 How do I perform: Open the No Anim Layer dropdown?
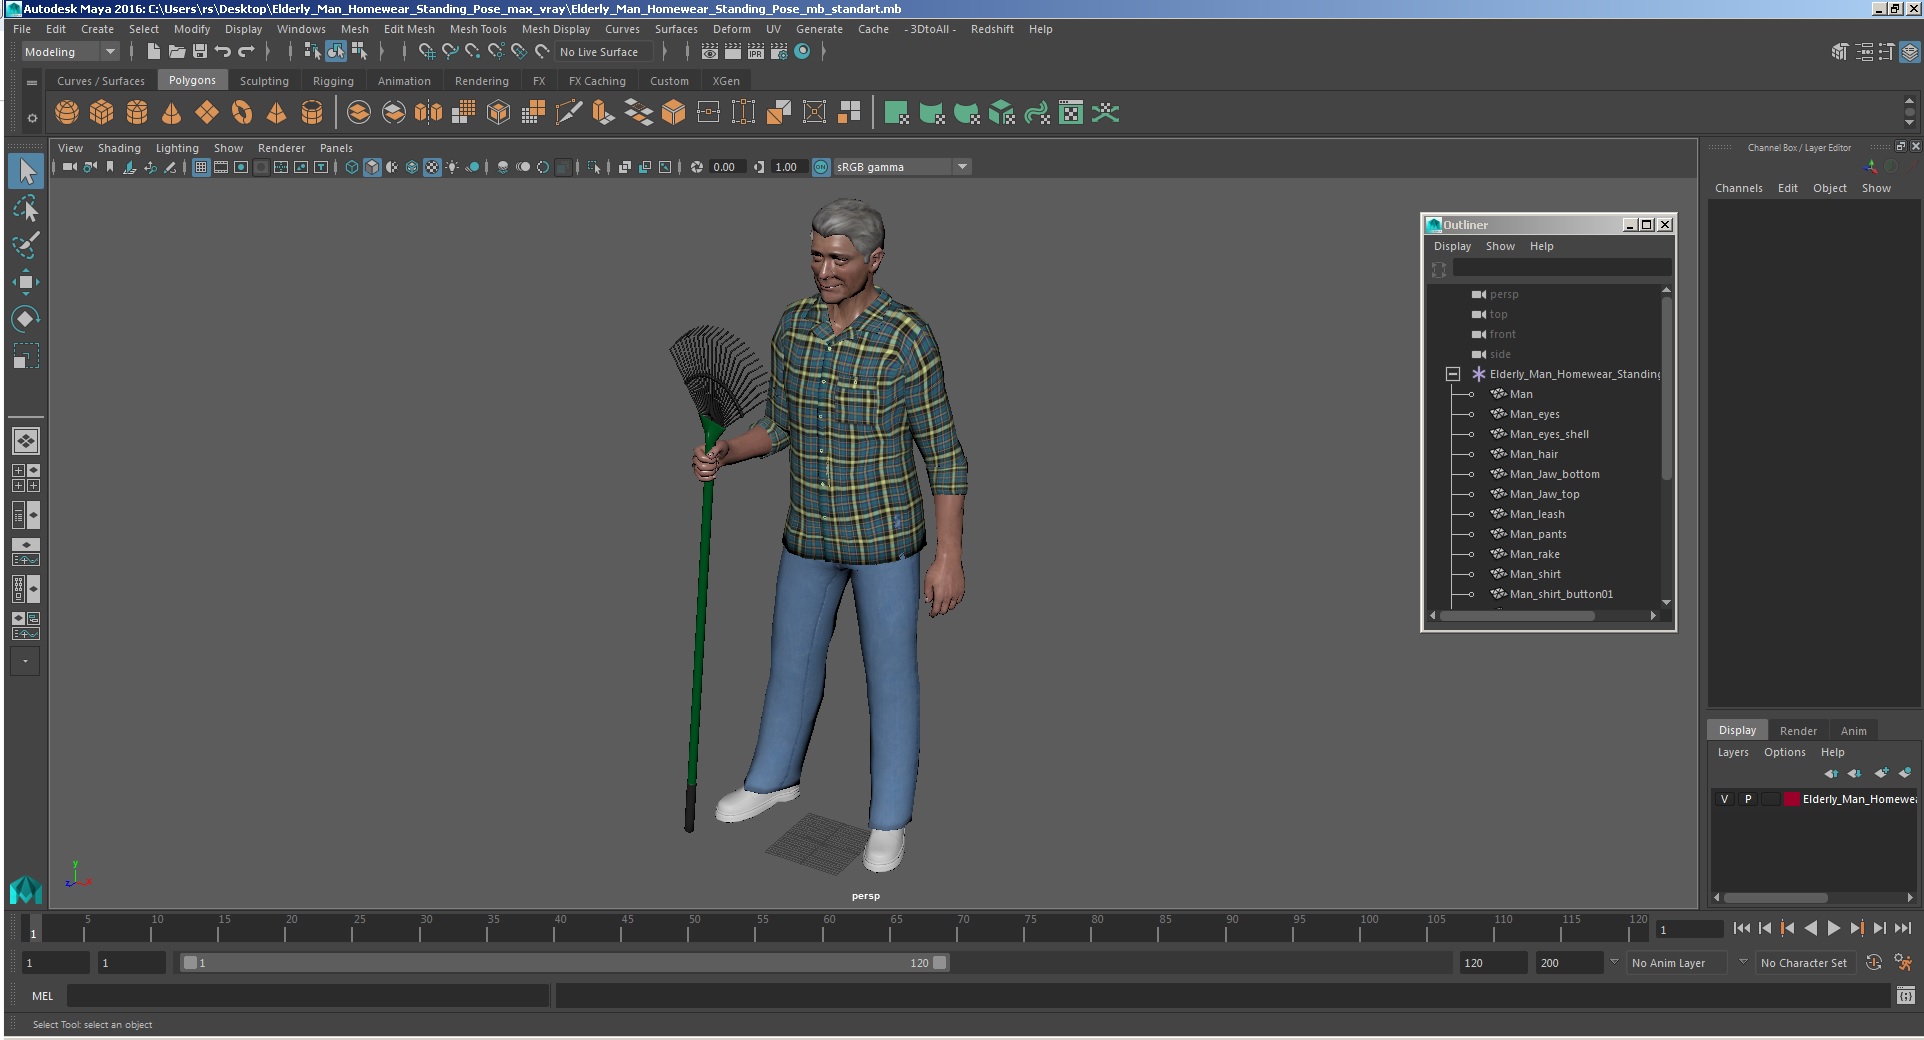(x=1678, y=963)
